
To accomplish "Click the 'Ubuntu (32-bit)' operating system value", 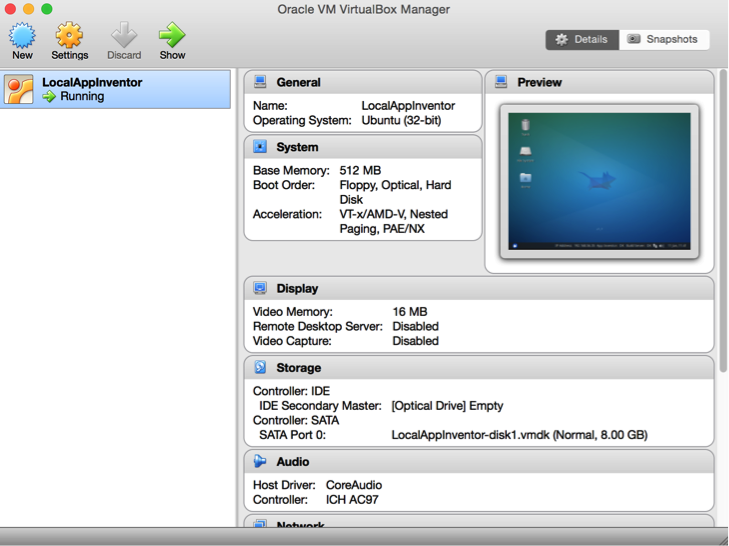I will coord(401,120).
